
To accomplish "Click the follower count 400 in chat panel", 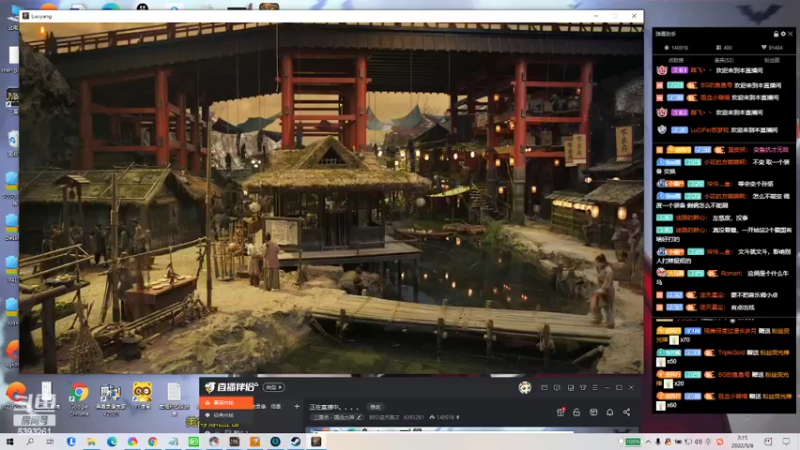I will 724,48.
